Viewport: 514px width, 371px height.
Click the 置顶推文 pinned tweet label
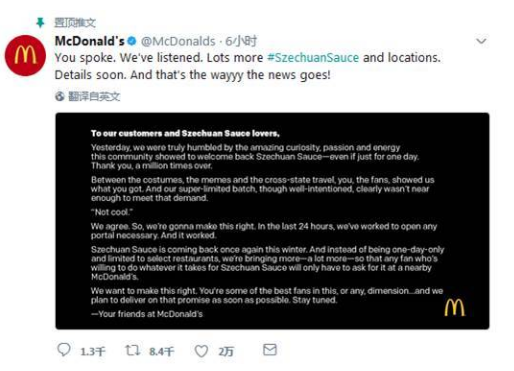pyautogui.click(x=75, y=23)
